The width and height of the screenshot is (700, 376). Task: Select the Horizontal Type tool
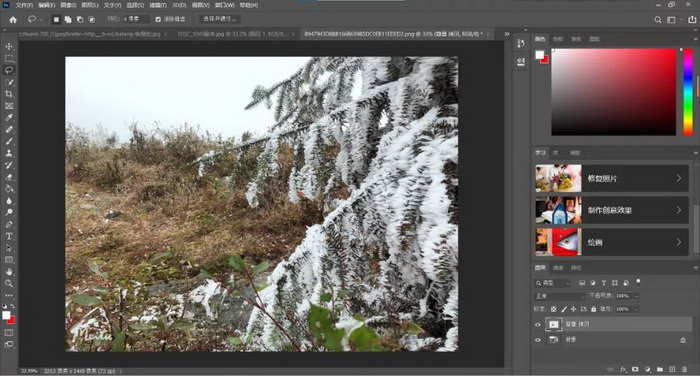click(9, 236)
